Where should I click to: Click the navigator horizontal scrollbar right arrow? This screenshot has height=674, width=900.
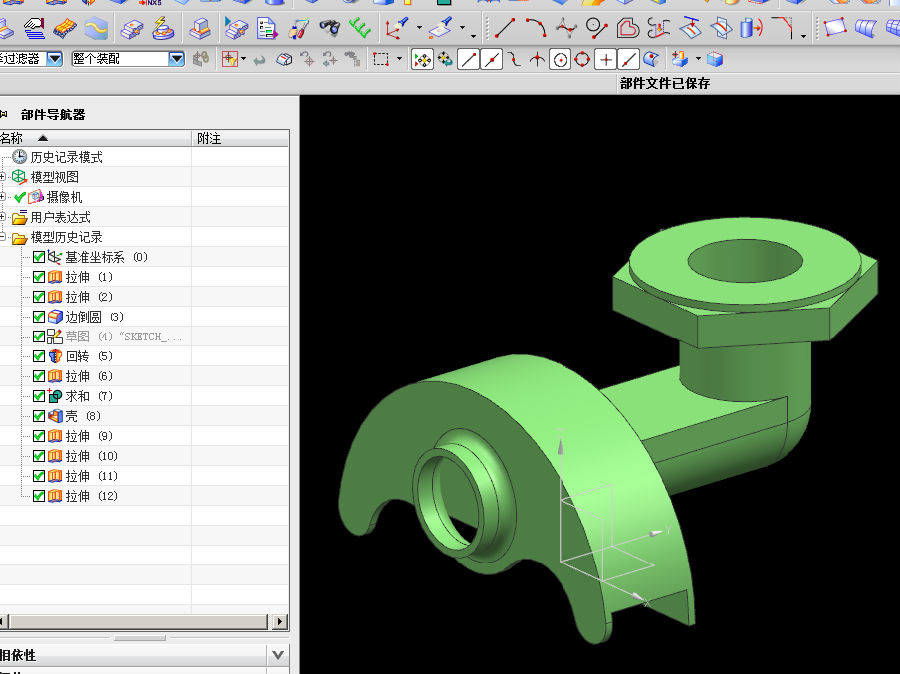(279, 622)
